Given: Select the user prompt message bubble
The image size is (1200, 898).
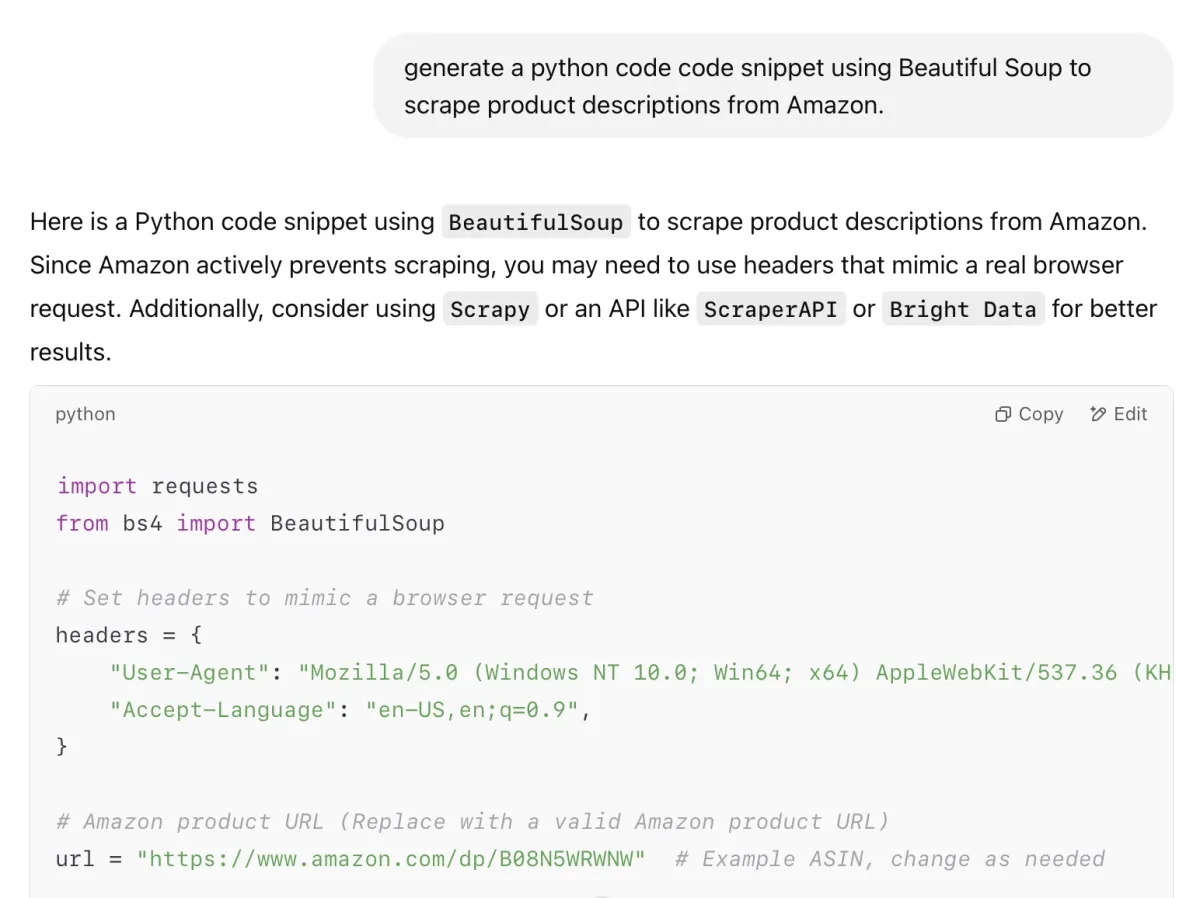Looking at the screenshot, I should click(773, 86).
